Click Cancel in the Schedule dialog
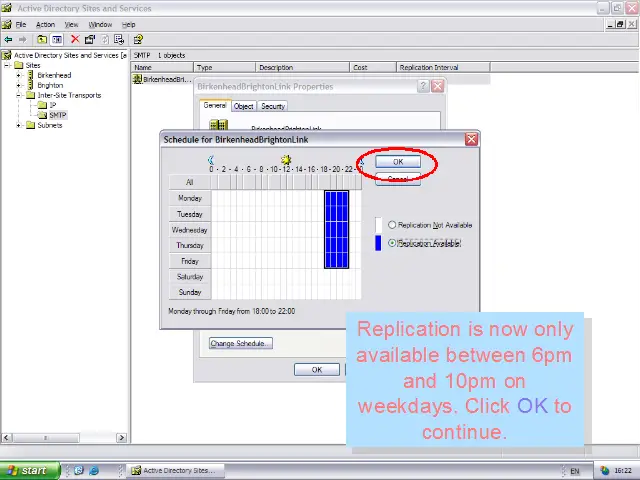The width and height of the screenshot is (640, 480). (x=398, y=179)
